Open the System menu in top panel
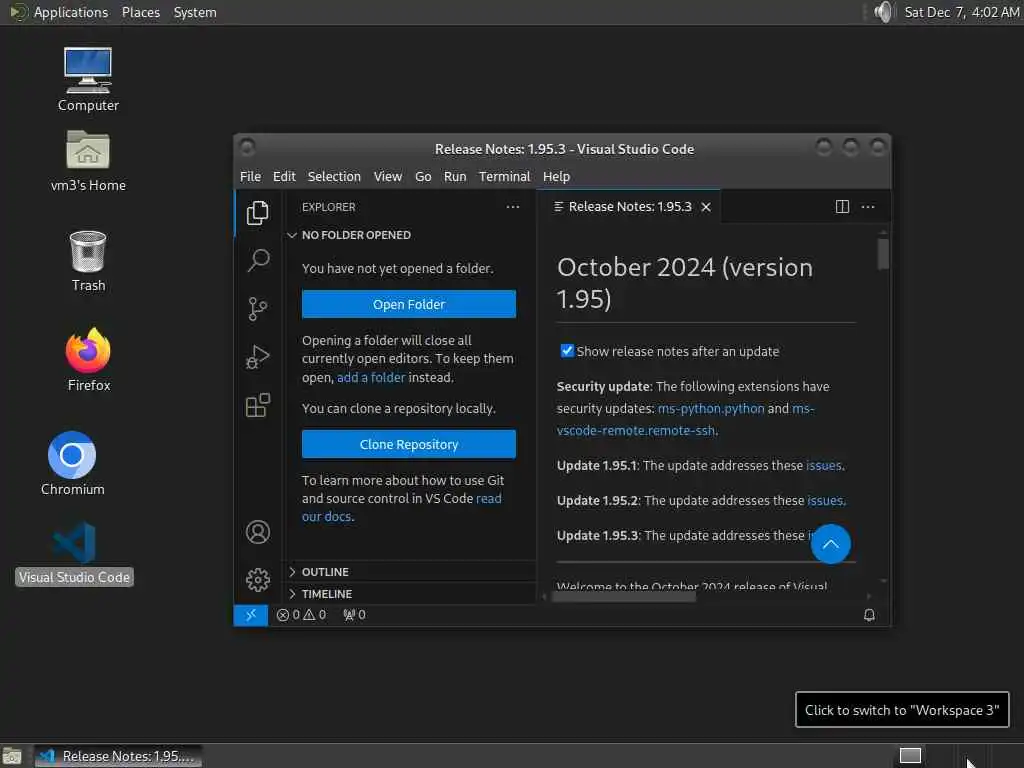Image resolution: width=1024 pixels, height=768 pixels. click(195, 12)
